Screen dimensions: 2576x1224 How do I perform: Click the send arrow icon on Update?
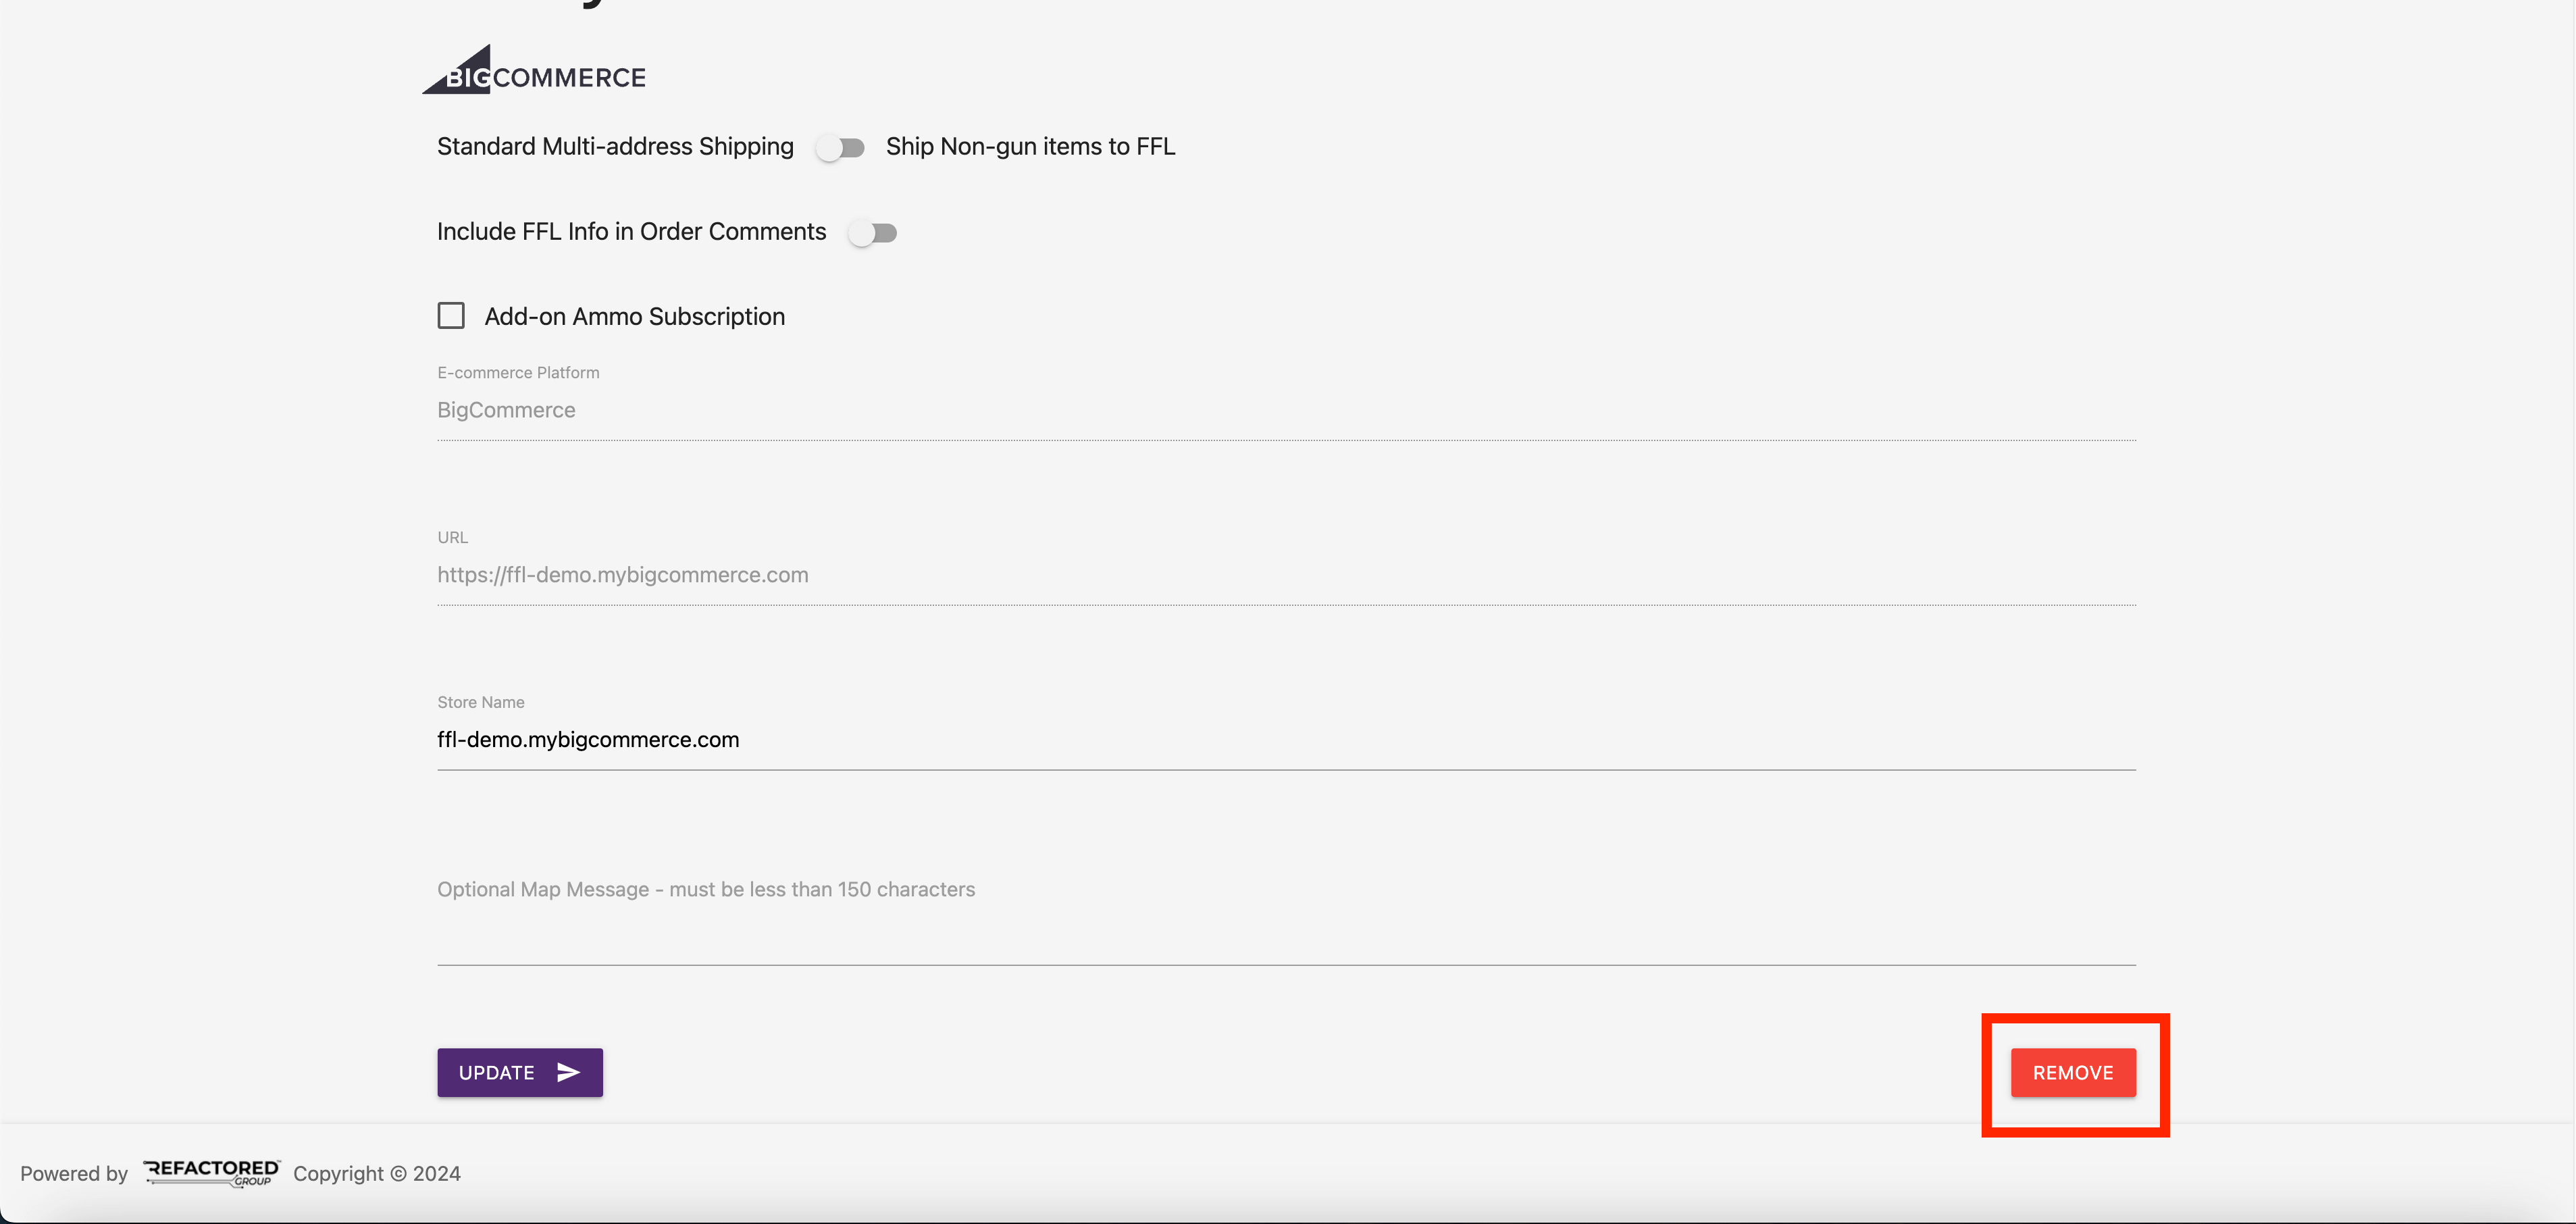click(568, 1072)
